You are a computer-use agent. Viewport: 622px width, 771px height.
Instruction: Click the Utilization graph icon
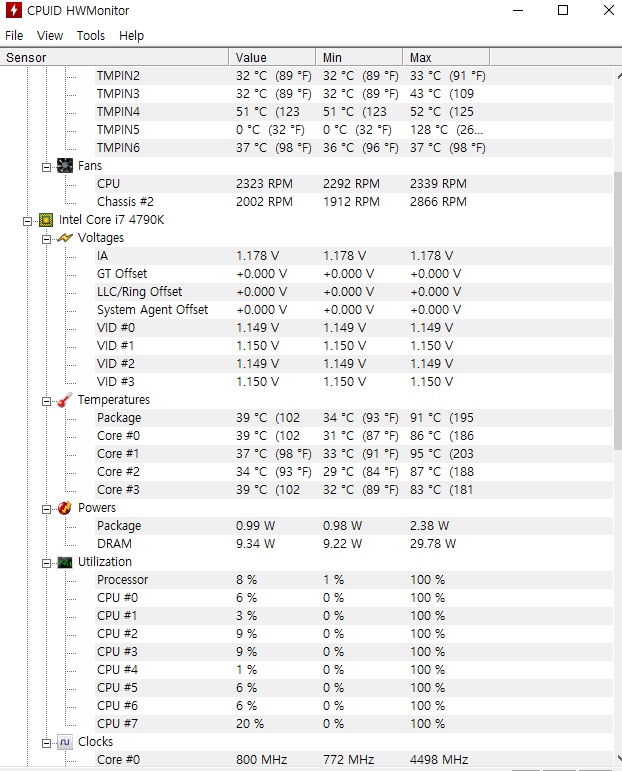[x=64, y=562]
